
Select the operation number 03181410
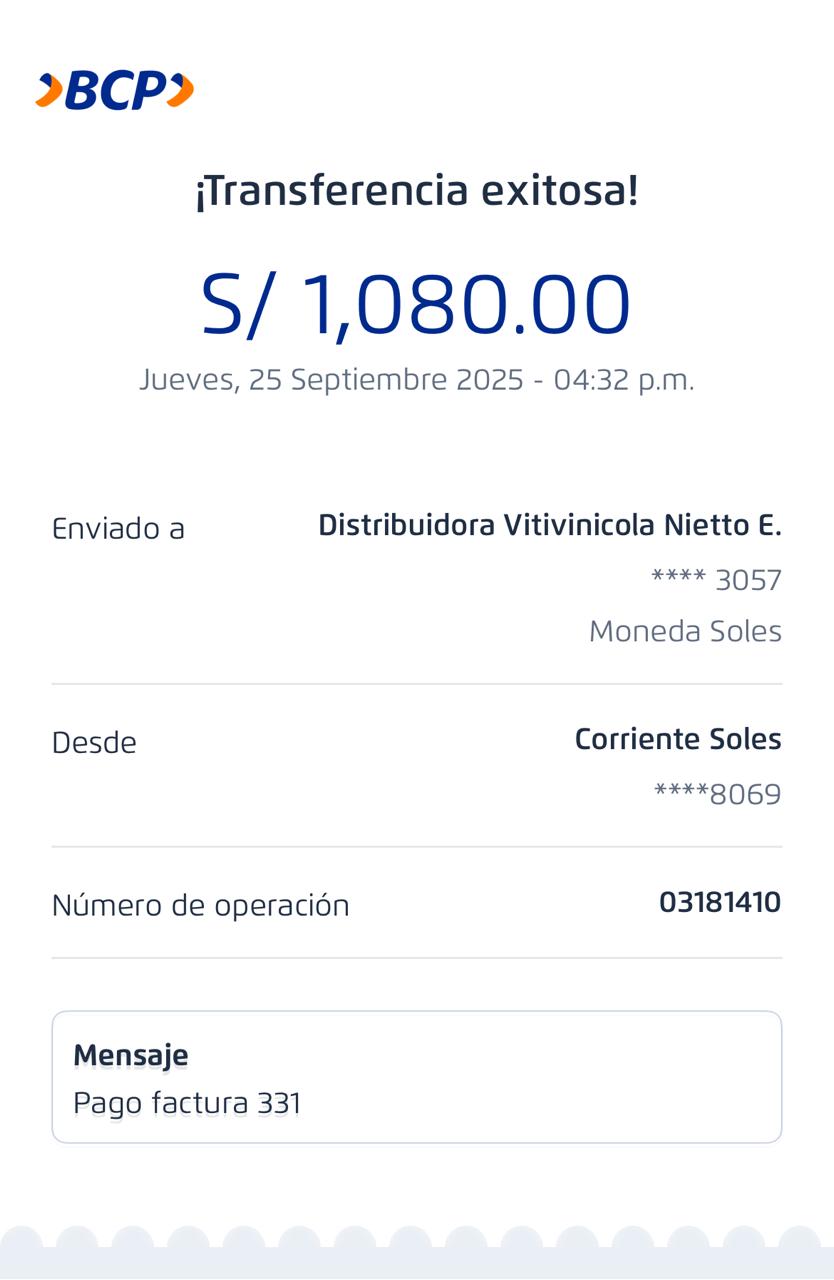click(719, 902)
